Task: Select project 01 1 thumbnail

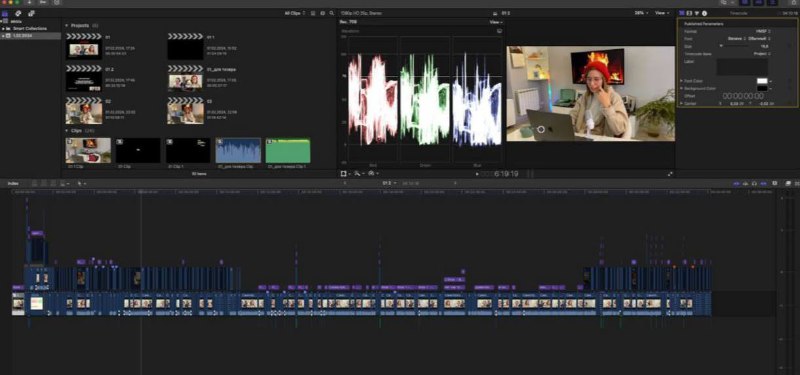Action: 185,47
